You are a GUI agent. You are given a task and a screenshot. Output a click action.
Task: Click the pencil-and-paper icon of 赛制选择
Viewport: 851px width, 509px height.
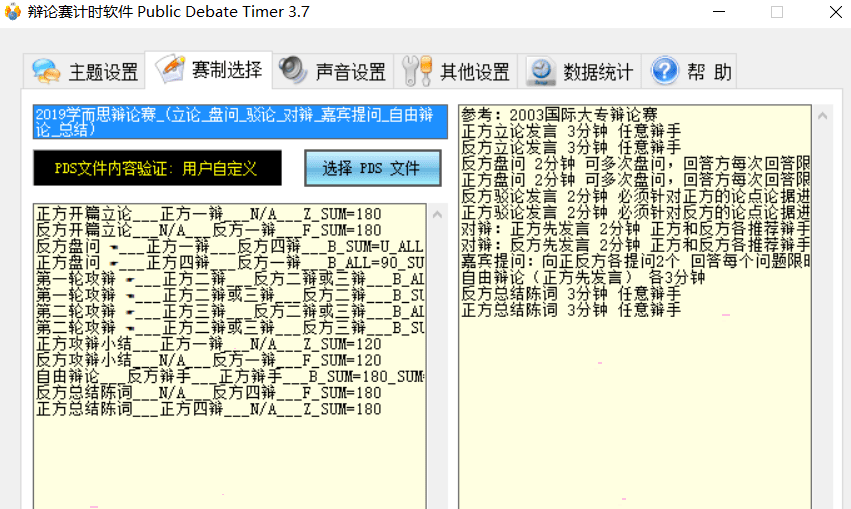(x=170, y=68)
